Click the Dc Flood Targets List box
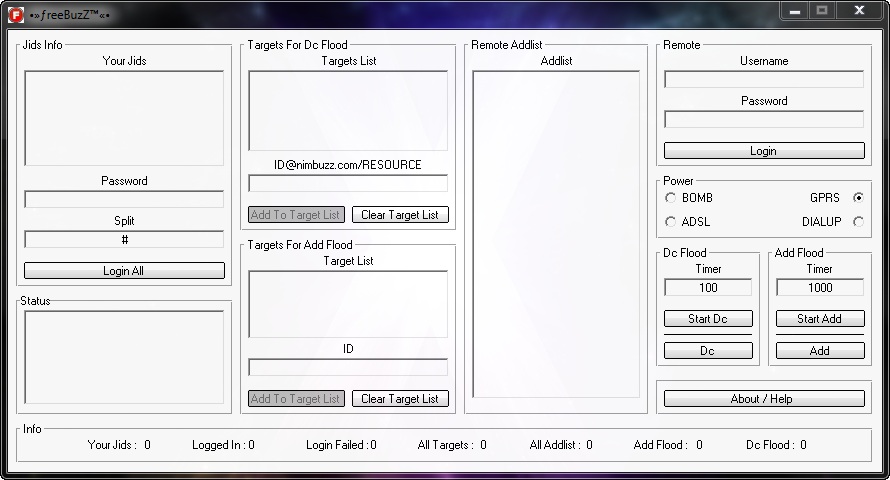This screenshot has height=480, width=890. point(348,111)
